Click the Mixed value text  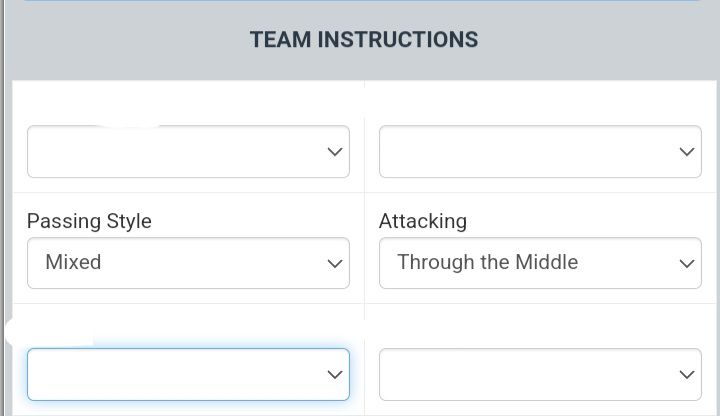pos(73,263)
